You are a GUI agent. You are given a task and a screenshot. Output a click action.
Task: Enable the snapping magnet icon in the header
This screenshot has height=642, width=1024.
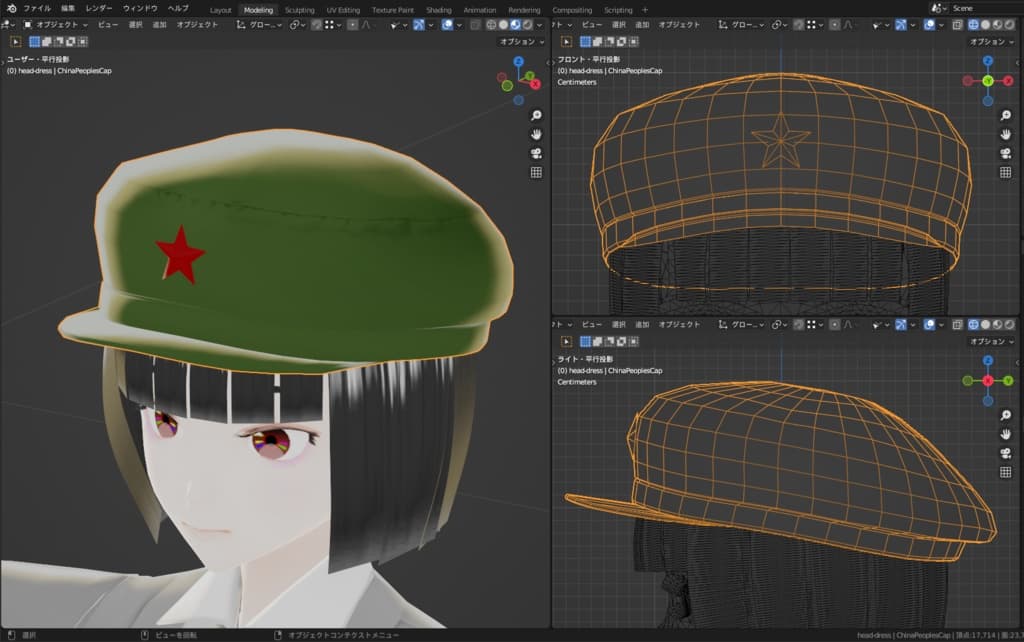point(315,24)
